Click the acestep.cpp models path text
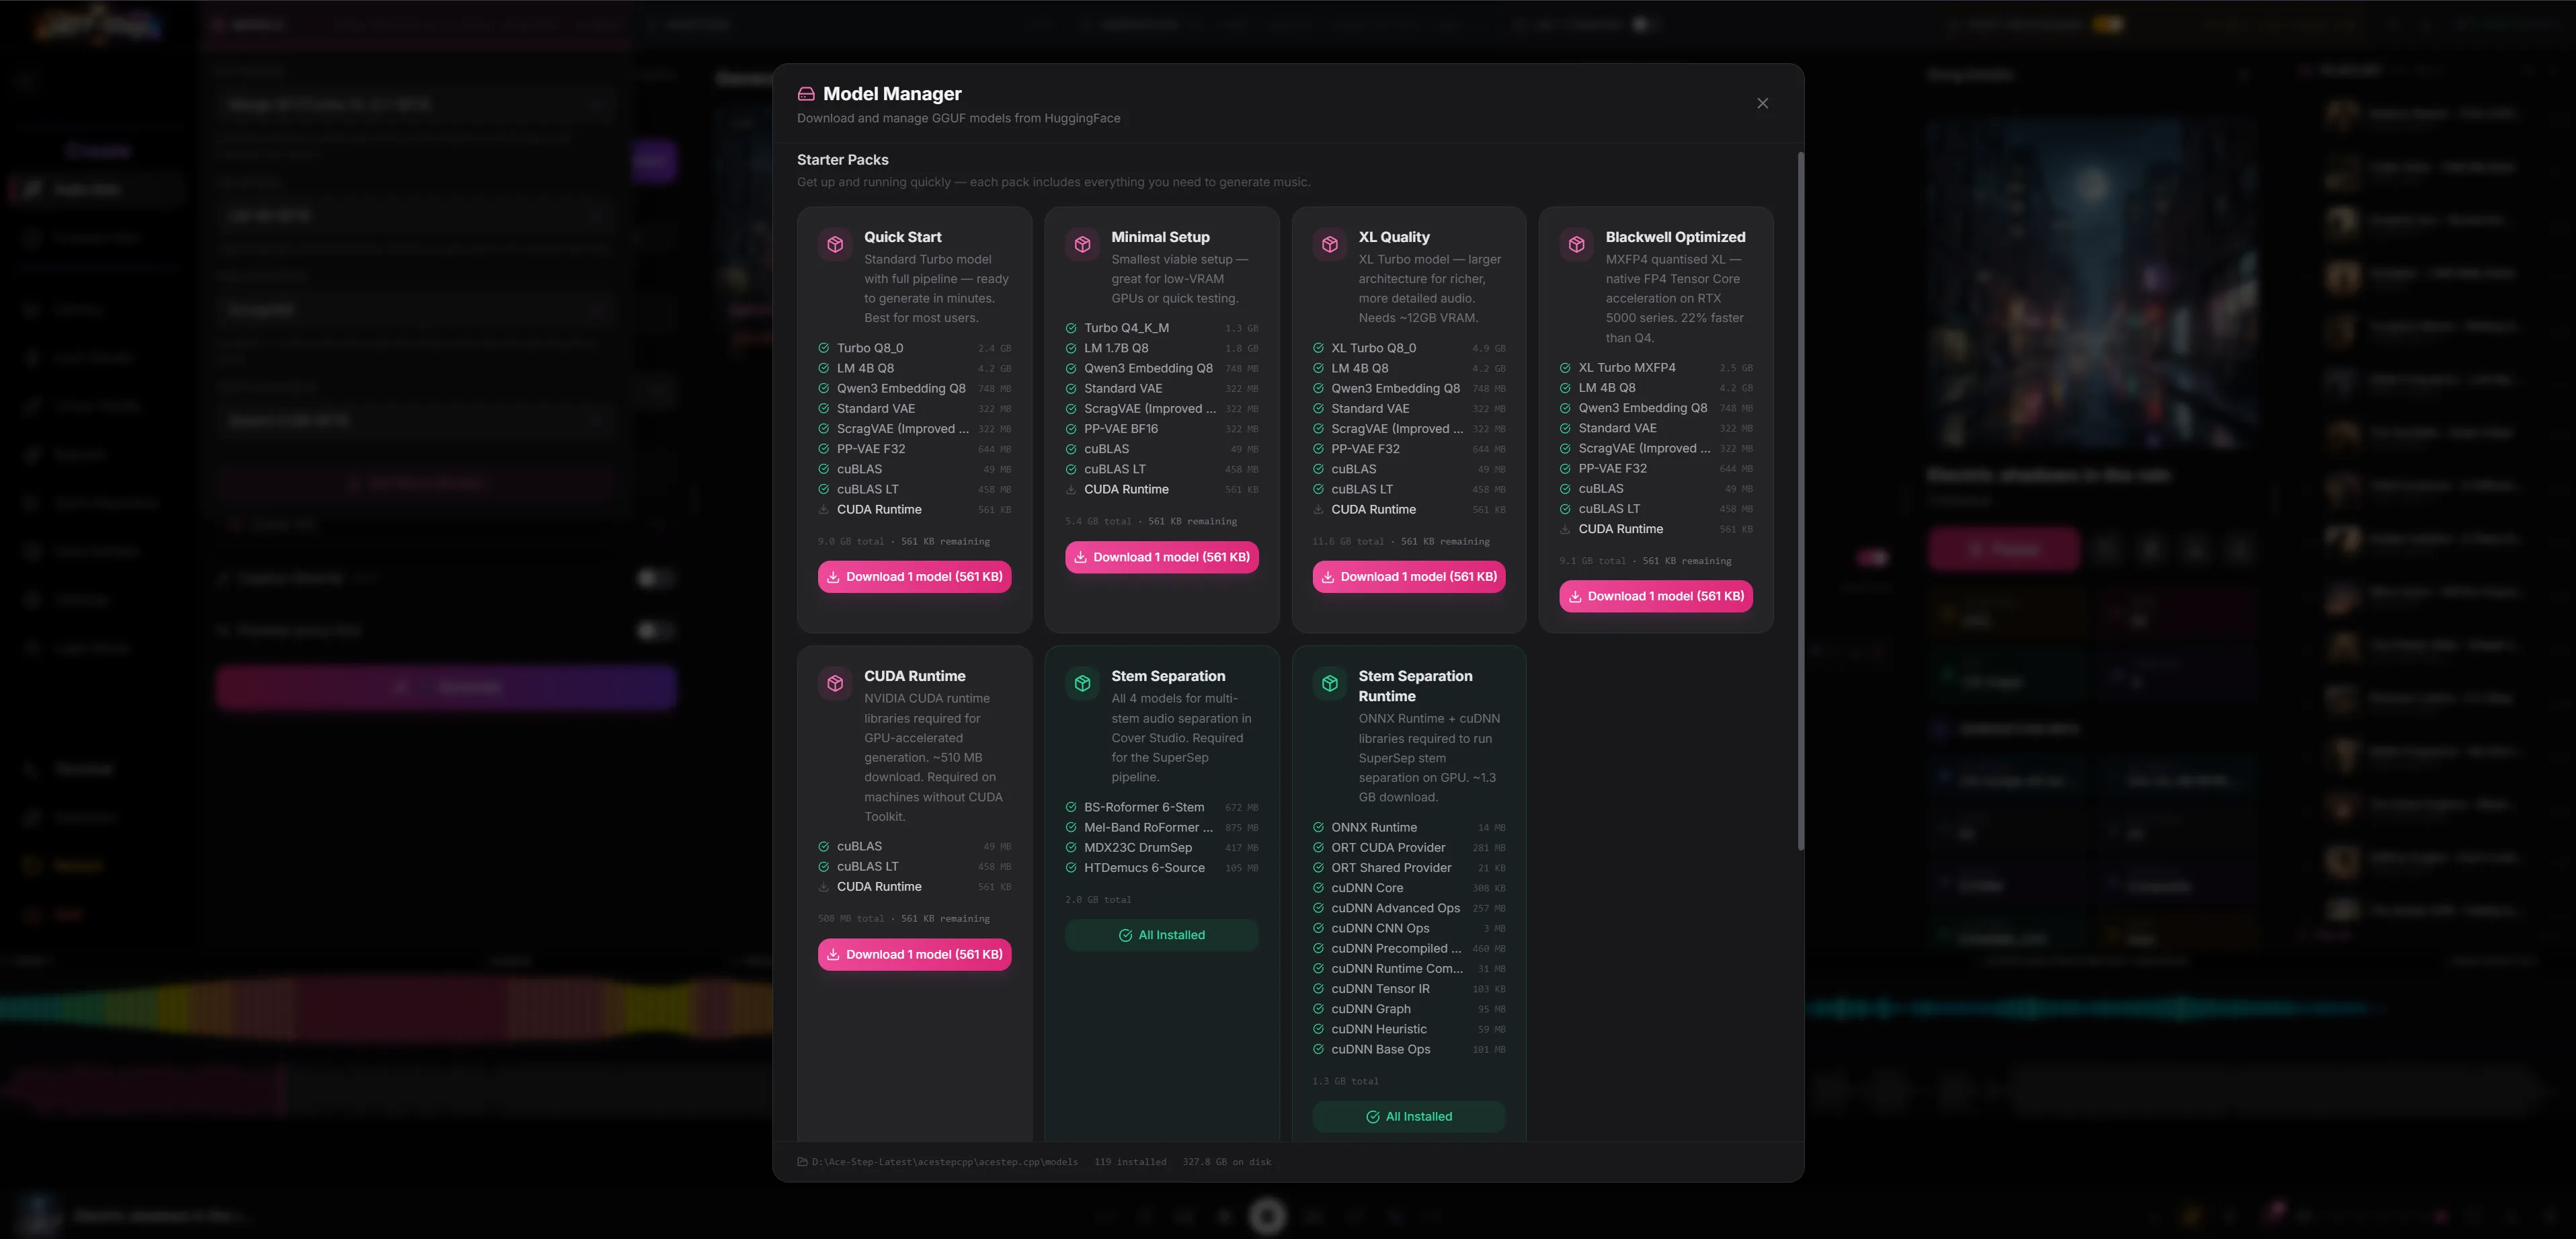Viewport: 2576px width, 1239px height. coord(944,1162)
